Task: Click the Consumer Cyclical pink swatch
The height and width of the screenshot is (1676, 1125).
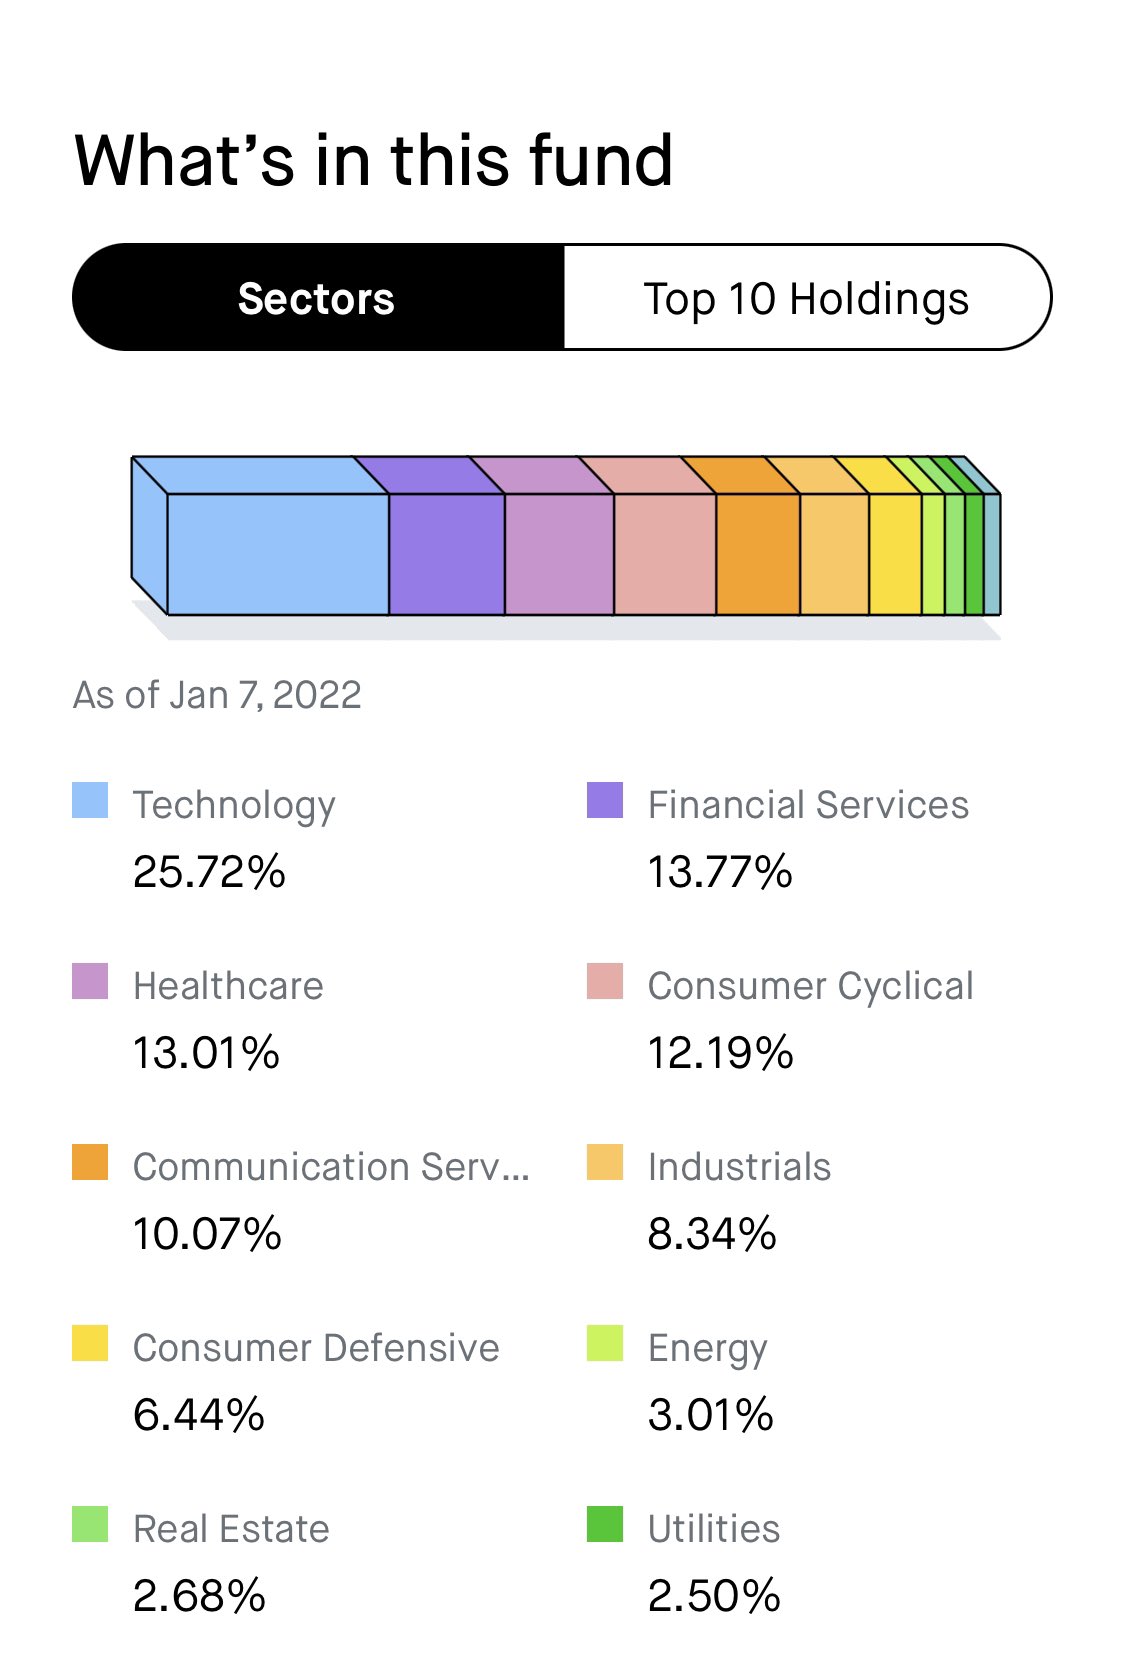Action: (605, 982)
